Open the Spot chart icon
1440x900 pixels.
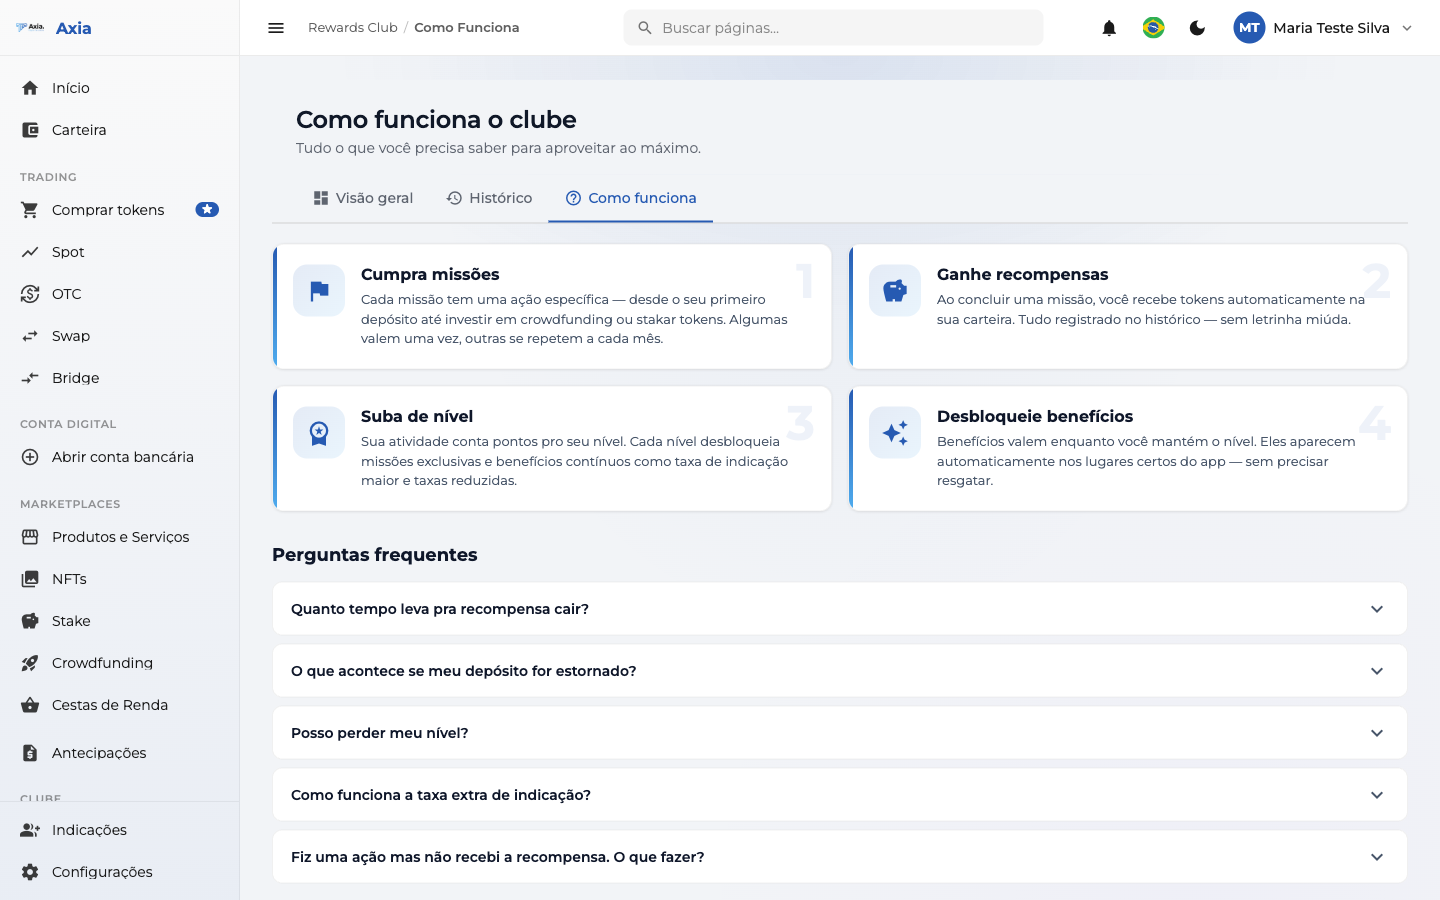coord(30,252)
